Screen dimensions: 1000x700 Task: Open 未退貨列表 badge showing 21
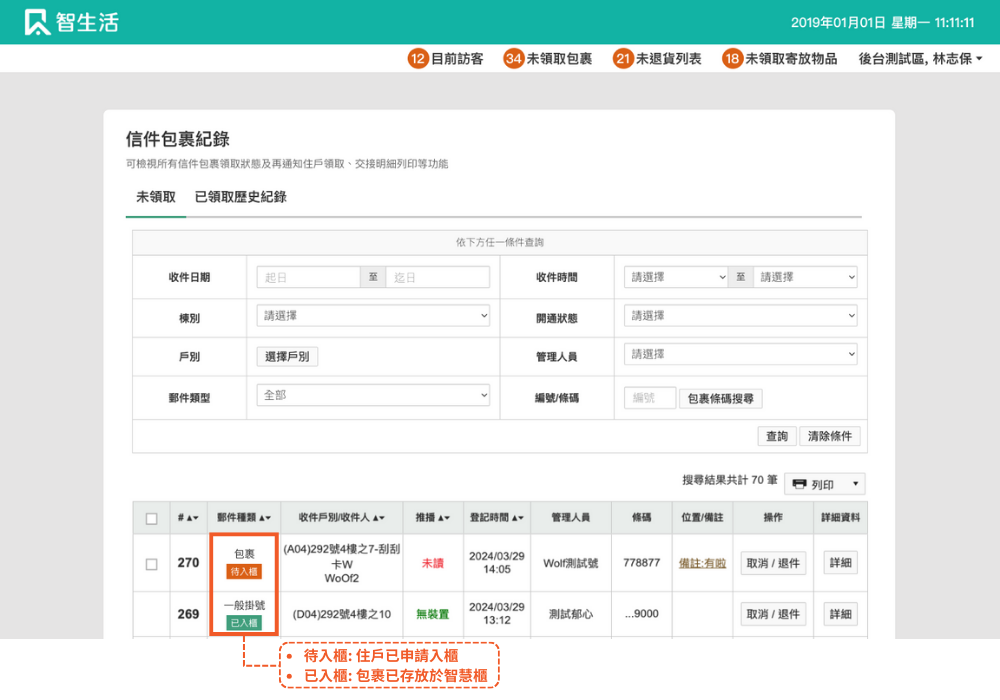click(x=624, y=59)
